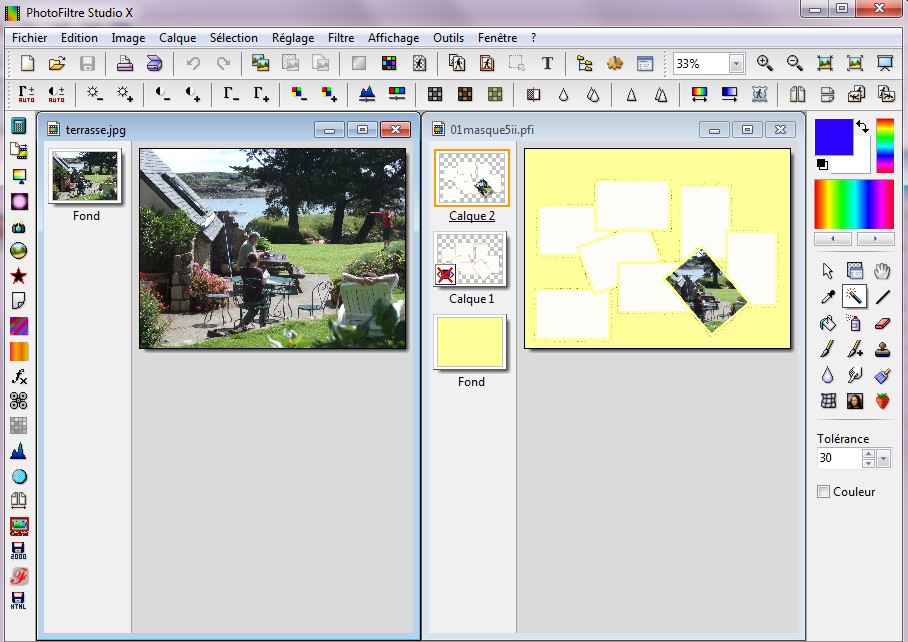Open the ? help menu
Viewport: 908px width, 642px height.
click(x=533, y=38)
